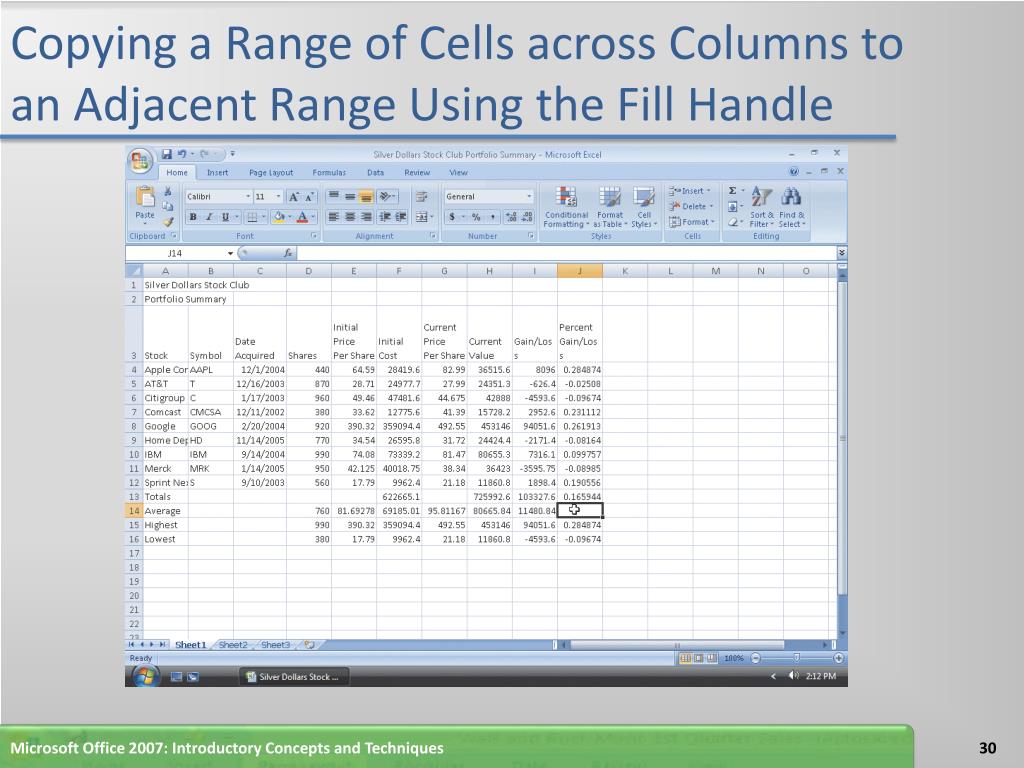Open the General number format dropdown
Screen dimensions: 1024x768
coord(529,197)
